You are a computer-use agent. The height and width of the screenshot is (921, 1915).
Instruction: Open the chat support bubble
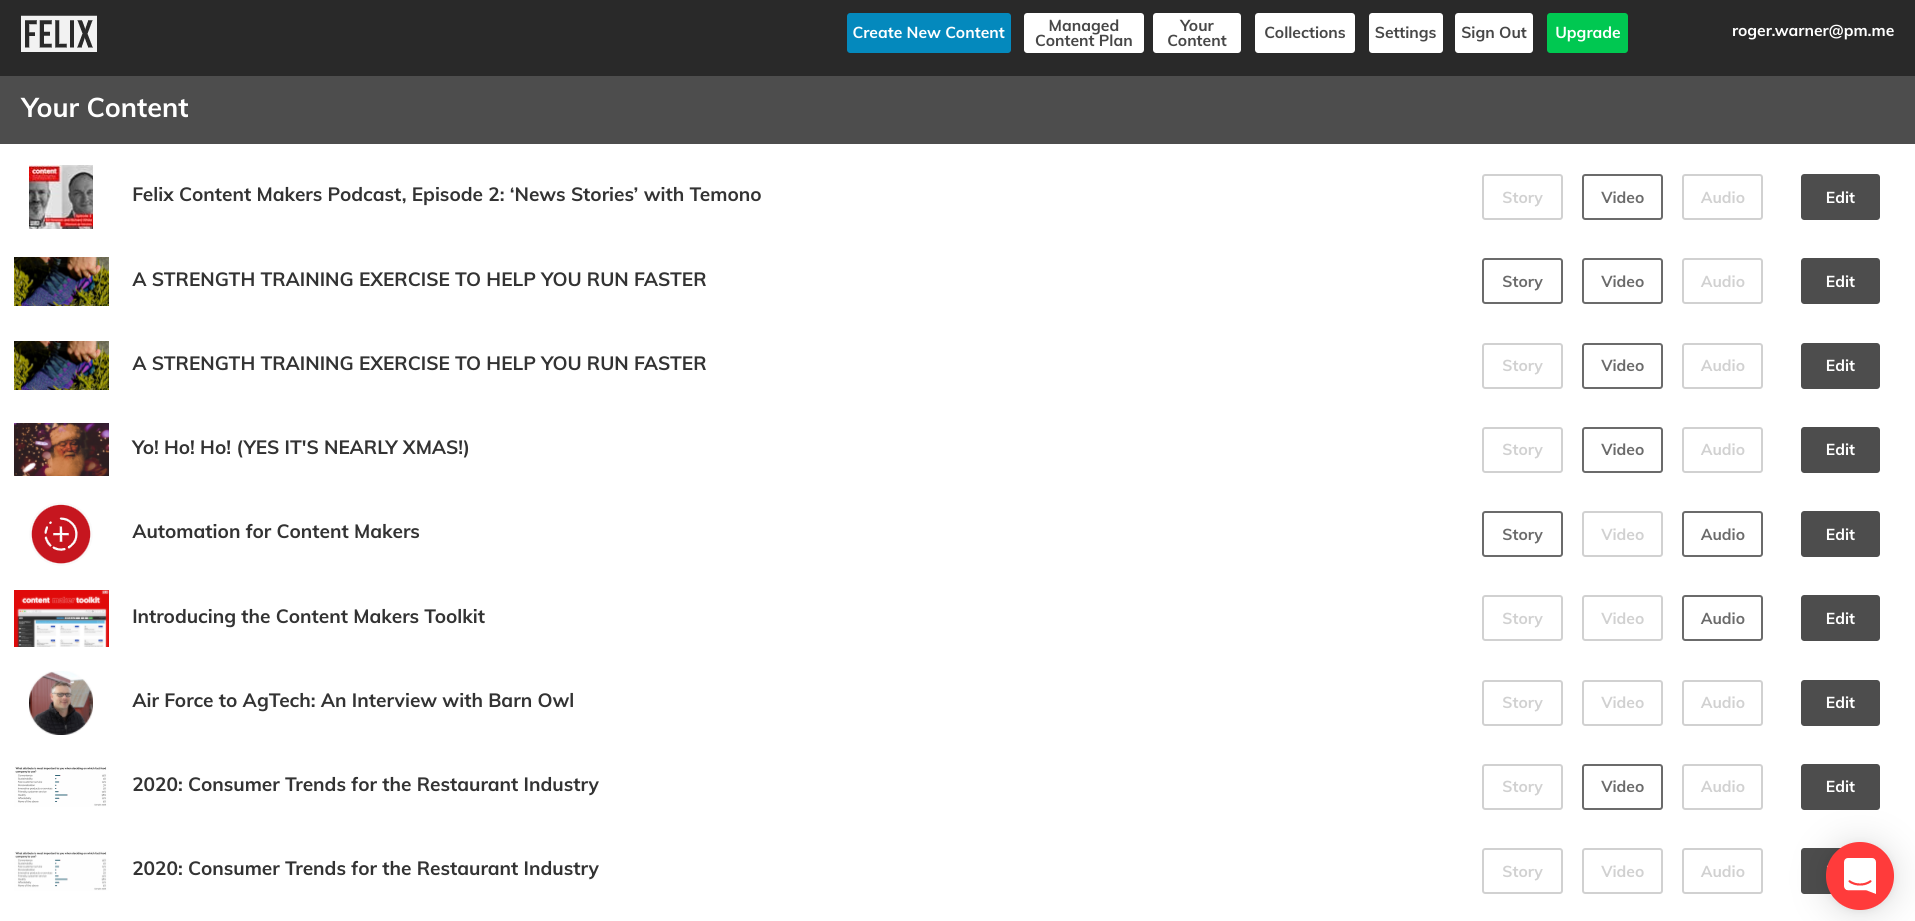pyautogui.click(x=1859, y=875)
